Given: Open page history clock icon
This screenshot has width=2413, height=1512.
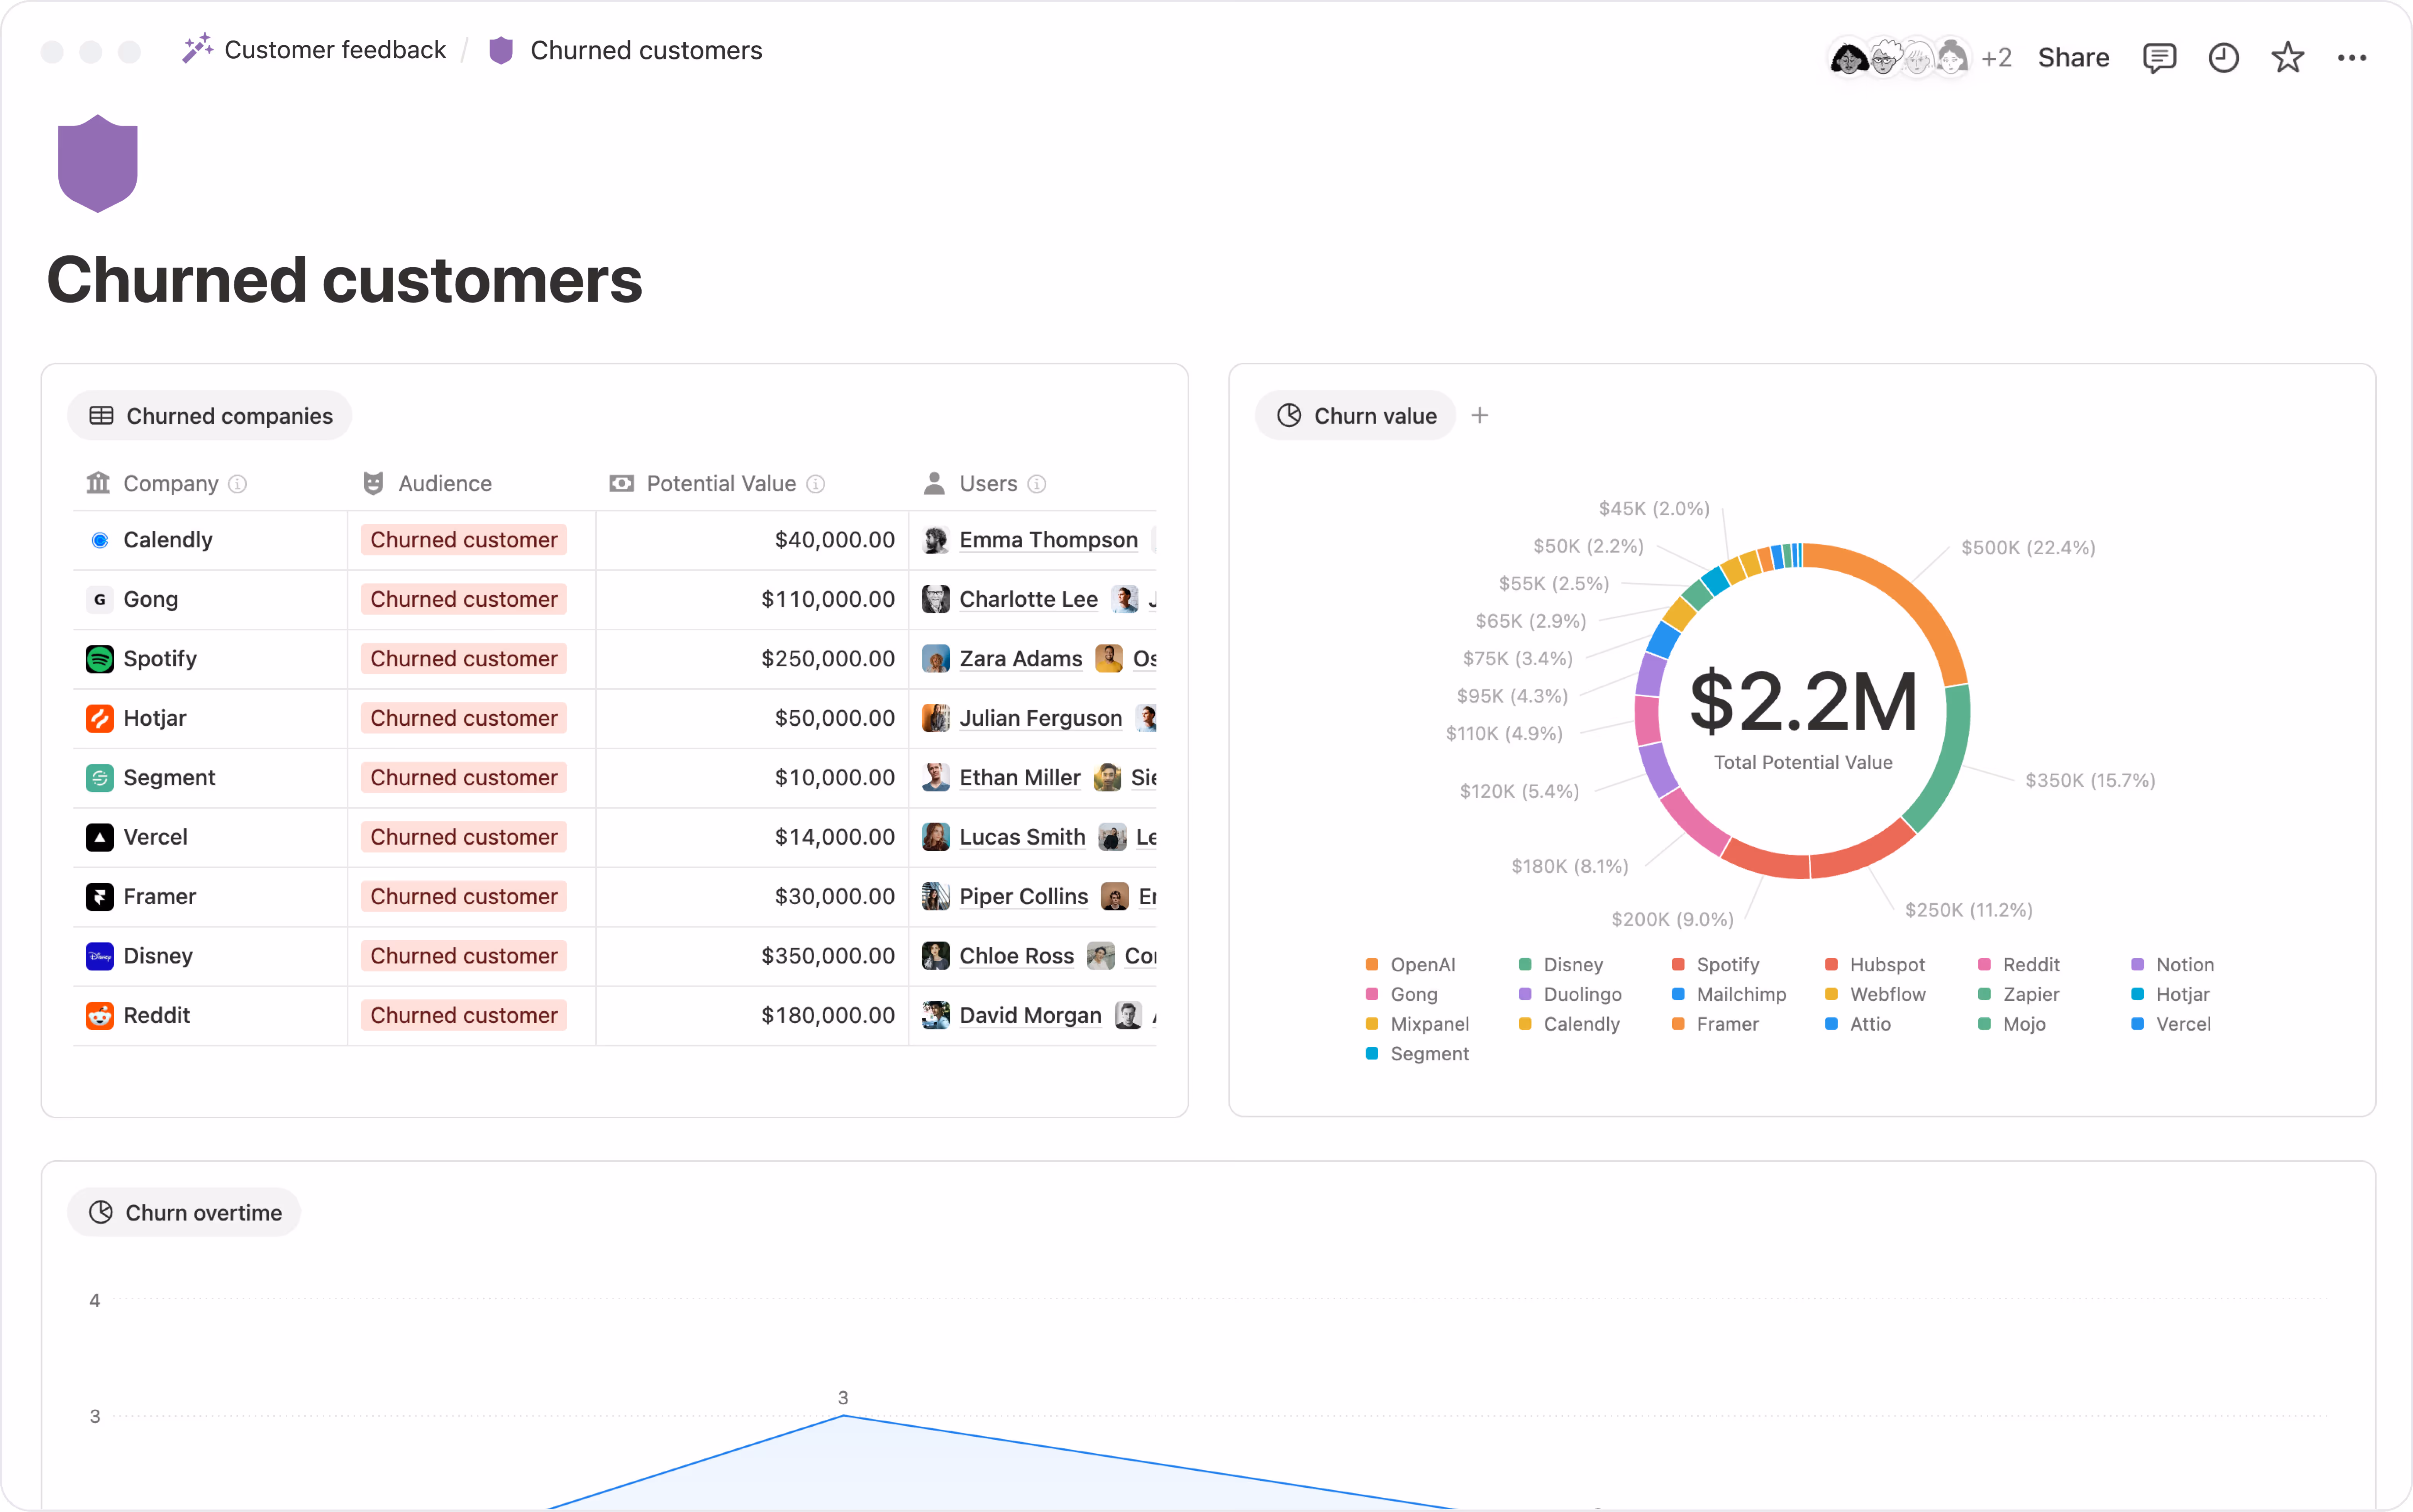Looking at the screenshot, I should coord(2223,58).
